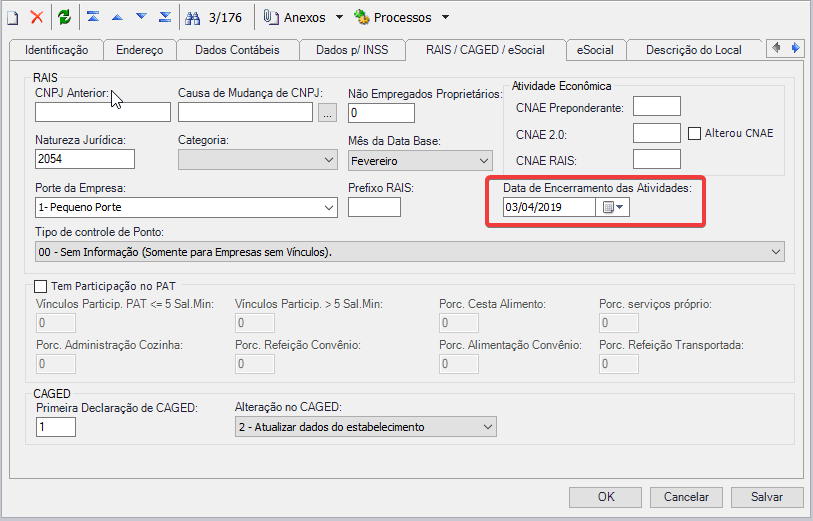813x521 pixels.
Task: Select the RAIS / CAGED / eSocial tab
Action: [485, 50]
